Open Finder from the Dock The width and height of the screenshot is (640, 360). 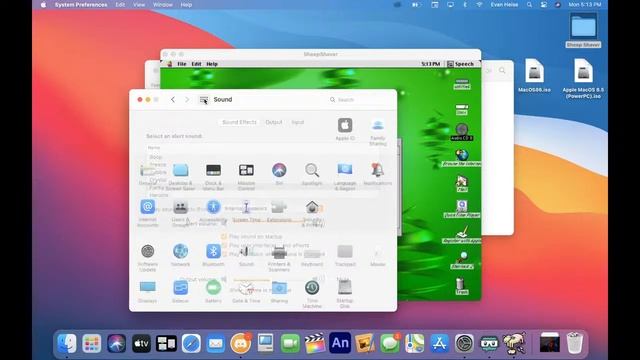[67, 343]
